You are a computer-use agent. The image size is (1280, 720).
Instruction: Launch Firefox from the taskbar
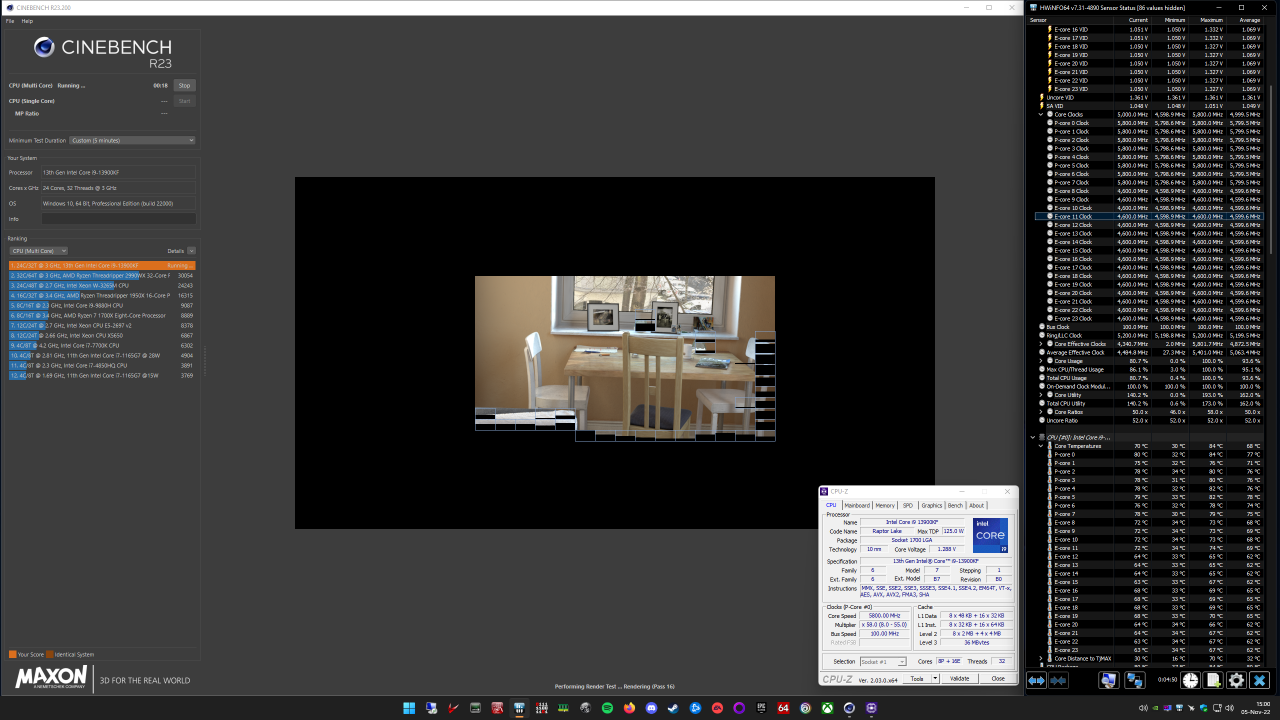pos(628,710)
